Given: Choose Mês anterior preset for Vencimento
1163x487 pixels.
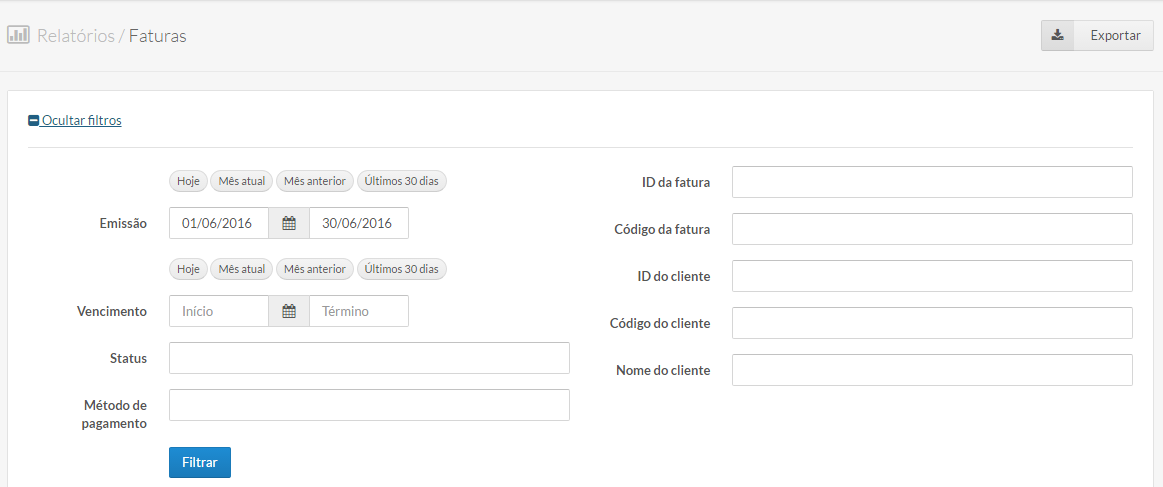Looking at the screenshot, I should pyautogui.click(x=314, y=269).
